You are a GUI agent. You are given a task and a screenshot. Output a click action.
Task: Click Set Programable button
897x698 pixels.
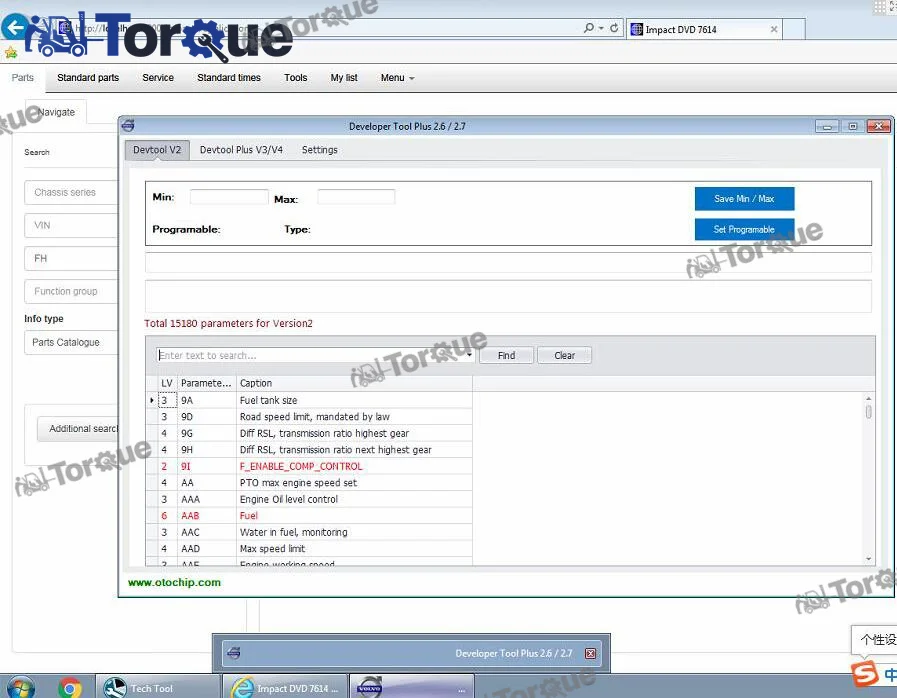pos(744,229)
